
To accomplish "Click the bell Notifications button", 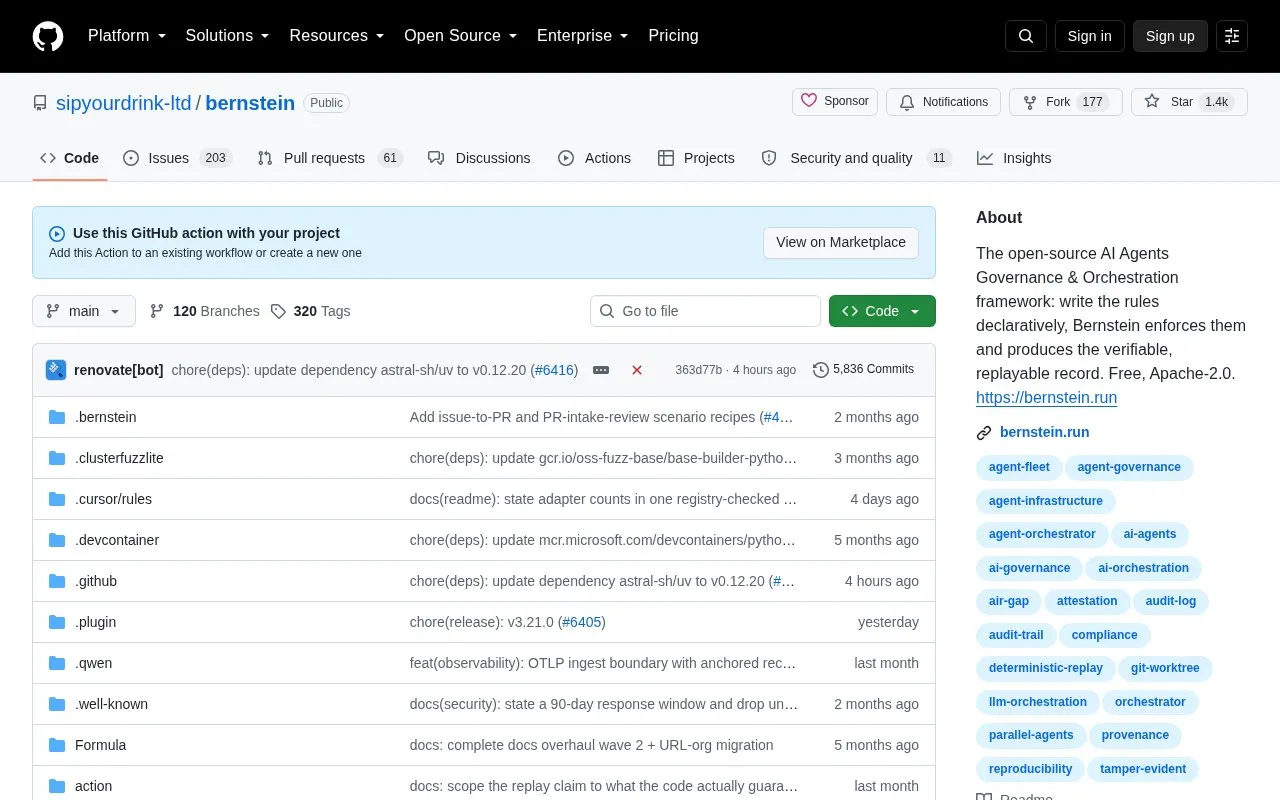I will click(x=943, y=102).
